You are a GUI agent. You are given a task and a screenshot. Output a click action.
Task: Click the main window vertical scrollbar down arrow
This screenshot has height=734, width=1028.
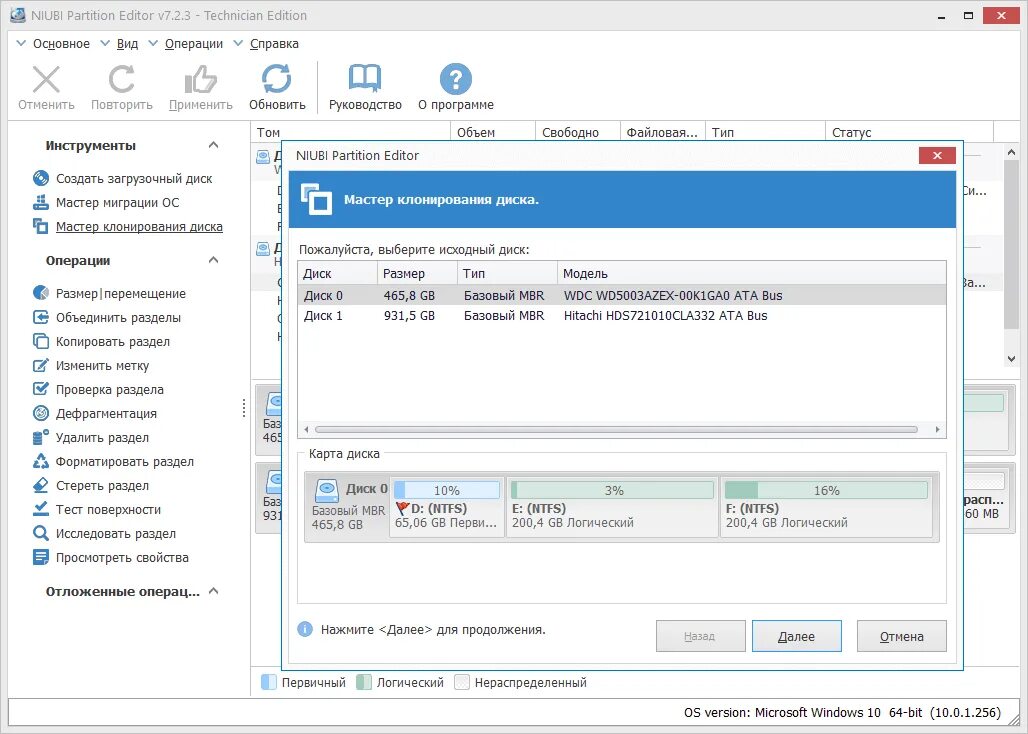1011,358
